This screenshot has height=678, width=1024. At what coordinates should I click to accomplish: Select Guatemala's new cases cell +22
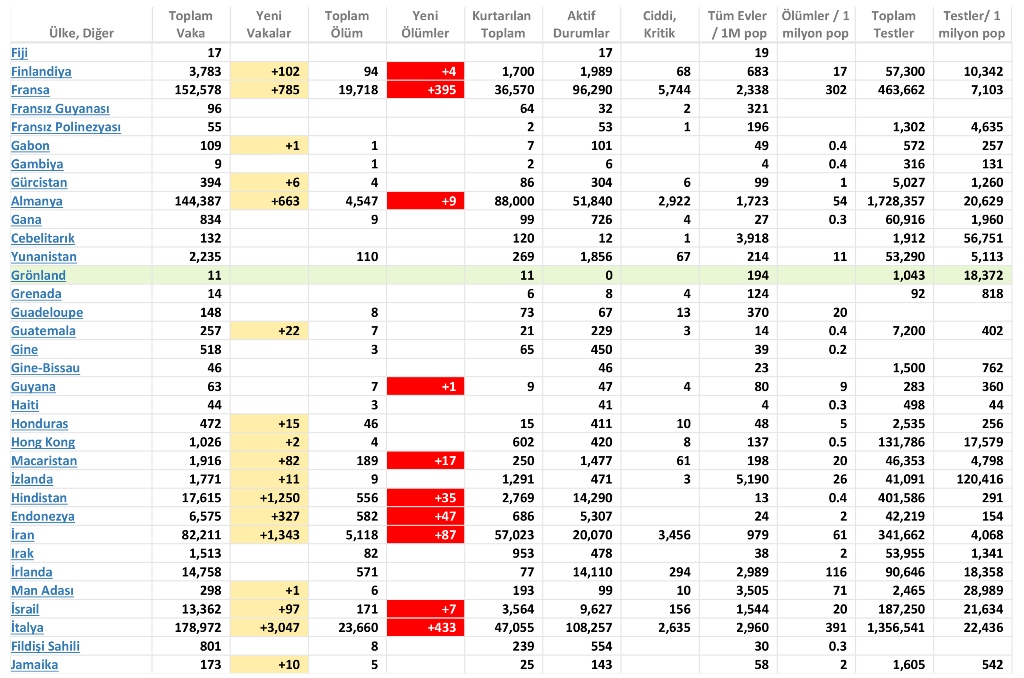pos(269,331)
